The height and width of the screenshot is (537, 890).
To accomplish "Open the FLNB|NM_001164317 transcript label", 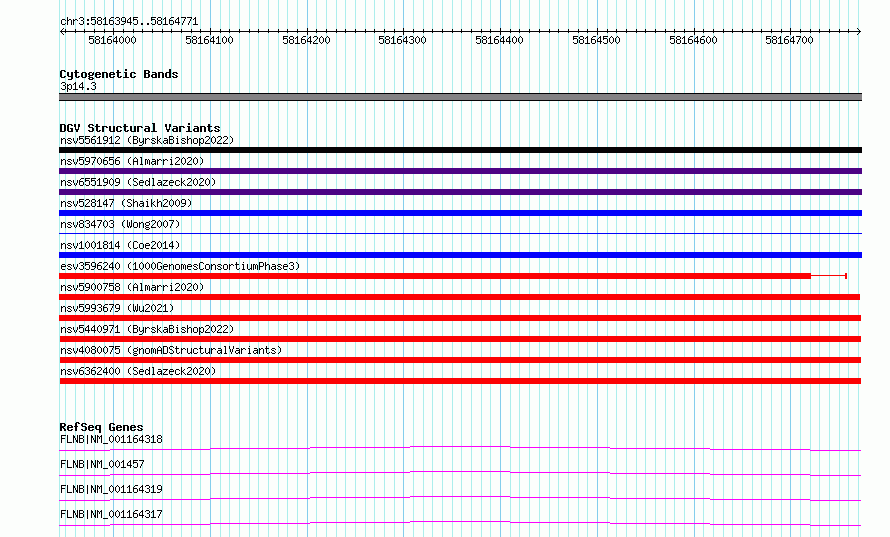I will click(x=111, y=514).
